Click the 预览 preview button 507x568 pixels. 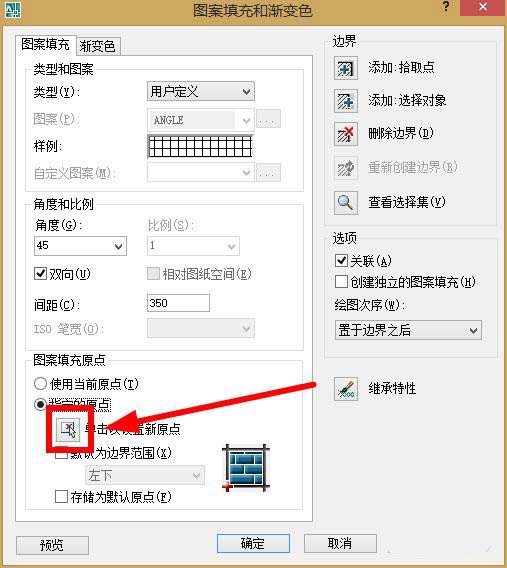point(52,545)
